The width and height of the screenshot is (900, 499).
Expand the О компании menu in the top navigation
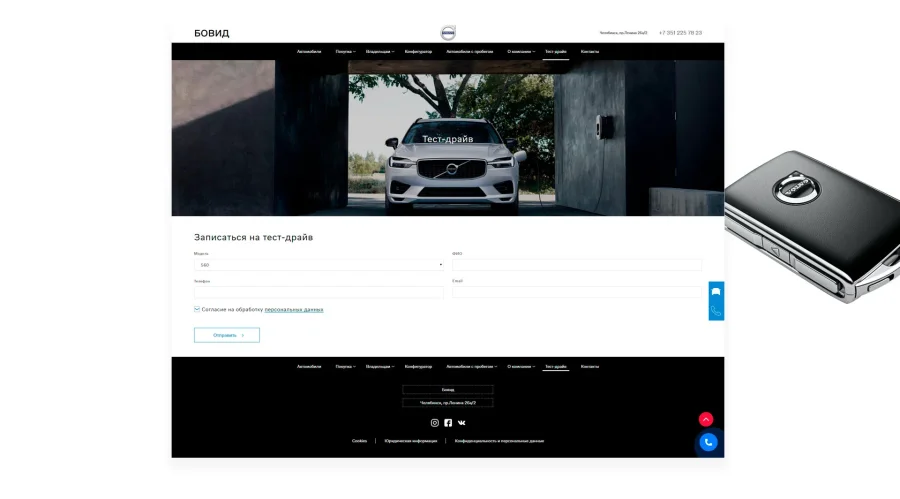(521, 52)
